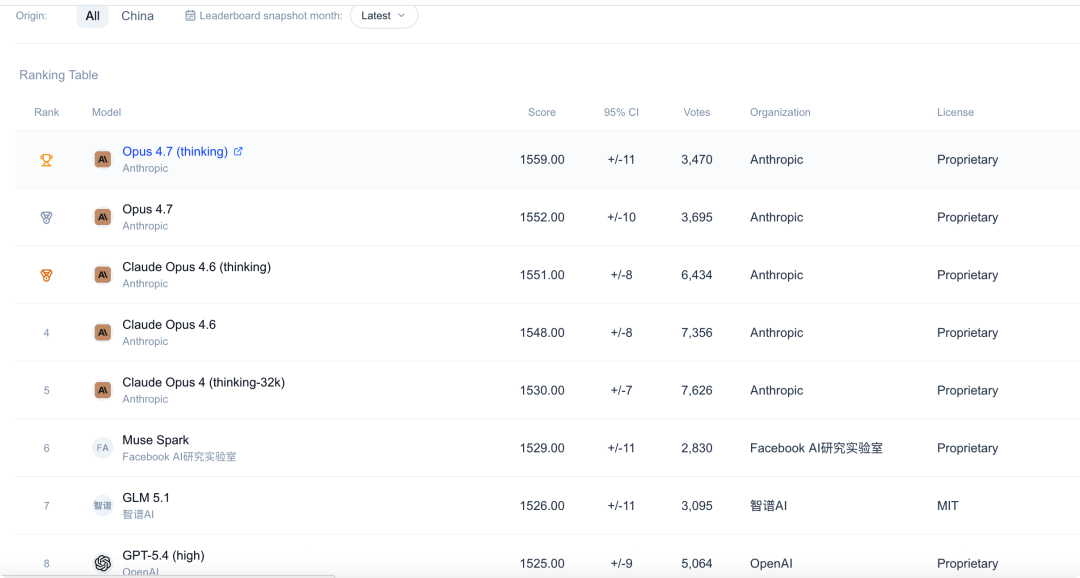The image size is (1080, 578).
Task: Click the Anthropic logo in the rank 4 row
Action: 103,333
